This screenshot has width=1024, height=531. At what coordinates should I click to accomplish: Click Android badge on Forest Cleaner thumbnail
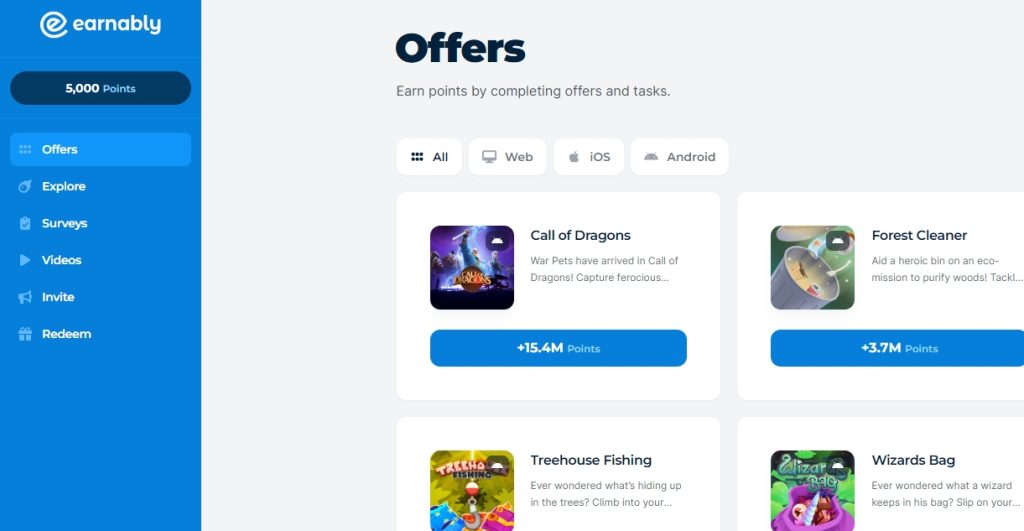(x=838, y=241)
